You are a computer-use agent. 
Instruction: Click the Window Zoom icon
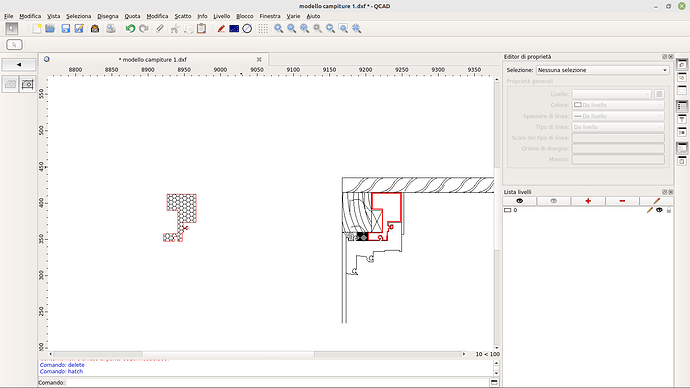click(343, 29)
